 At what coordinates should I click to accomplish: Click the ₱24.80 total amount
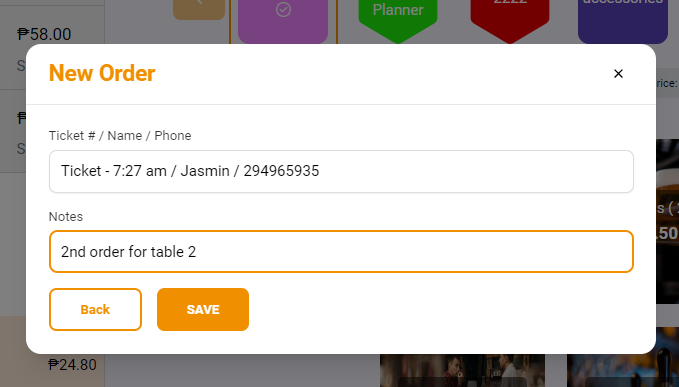pos(72,365)
